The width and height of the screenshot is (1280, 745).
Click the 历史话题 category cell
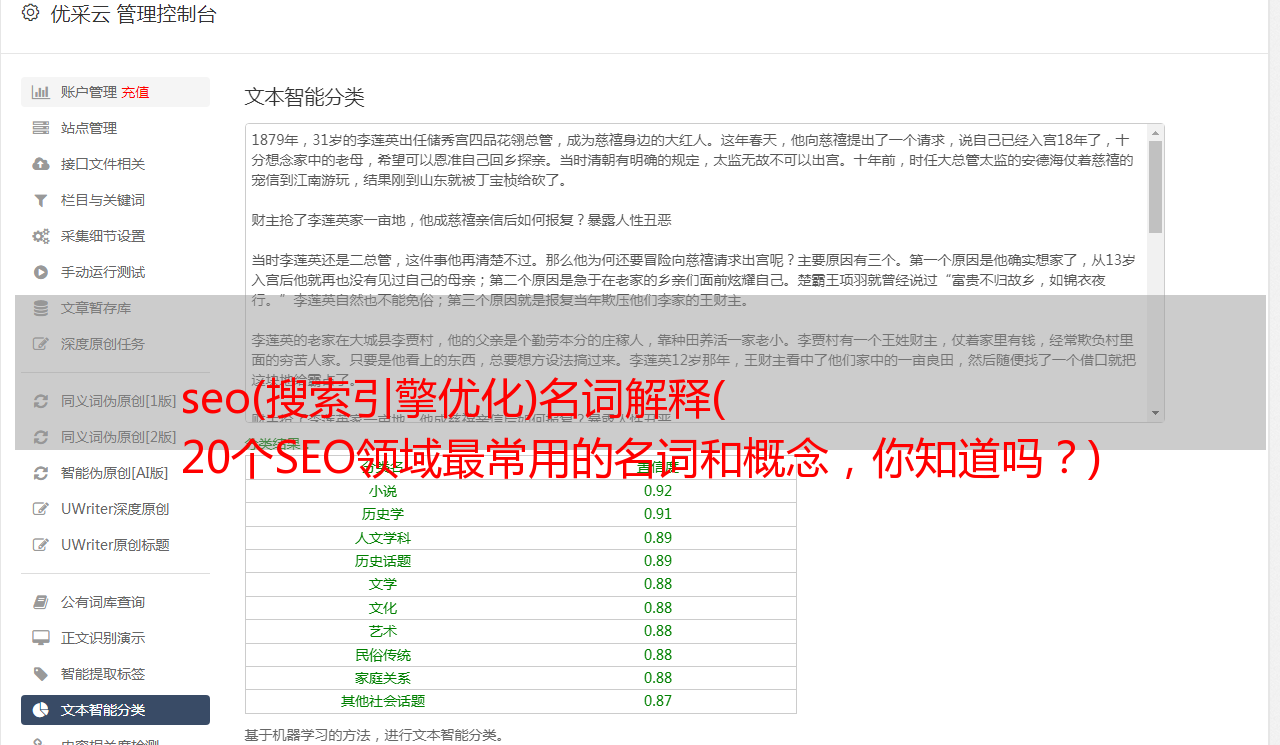click(383, 561)
